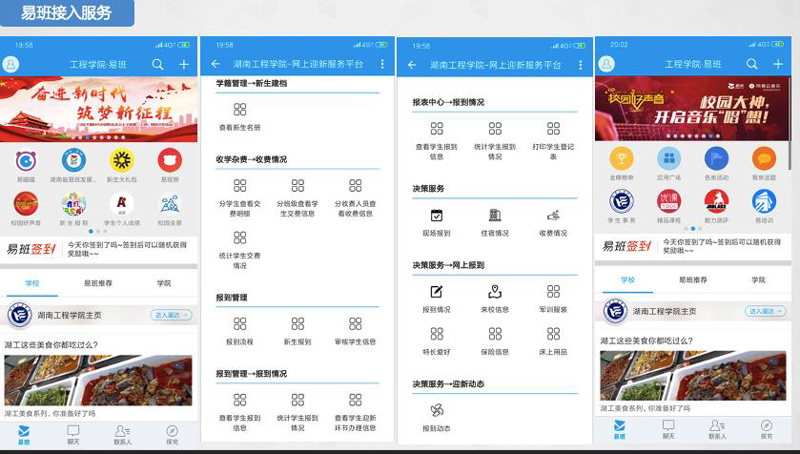800x454 pixels.
Task: Open 住宿情况 building icon
Action: click(494, 216)
